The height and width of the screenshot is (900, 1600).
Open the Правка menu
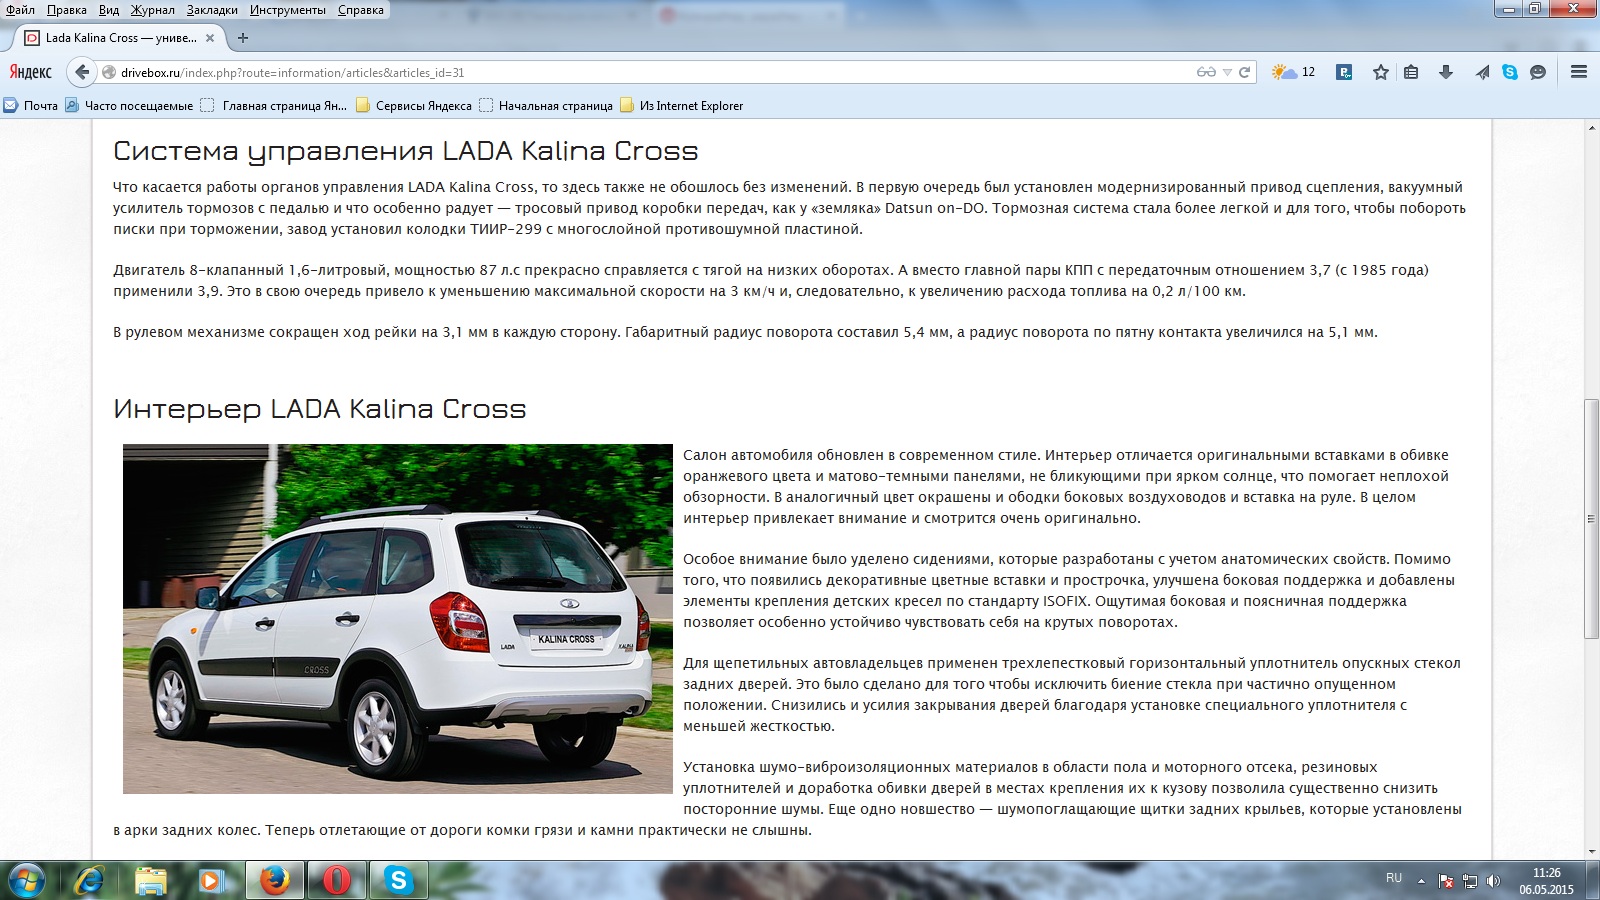pyautogui.click(x=67, y=10)
